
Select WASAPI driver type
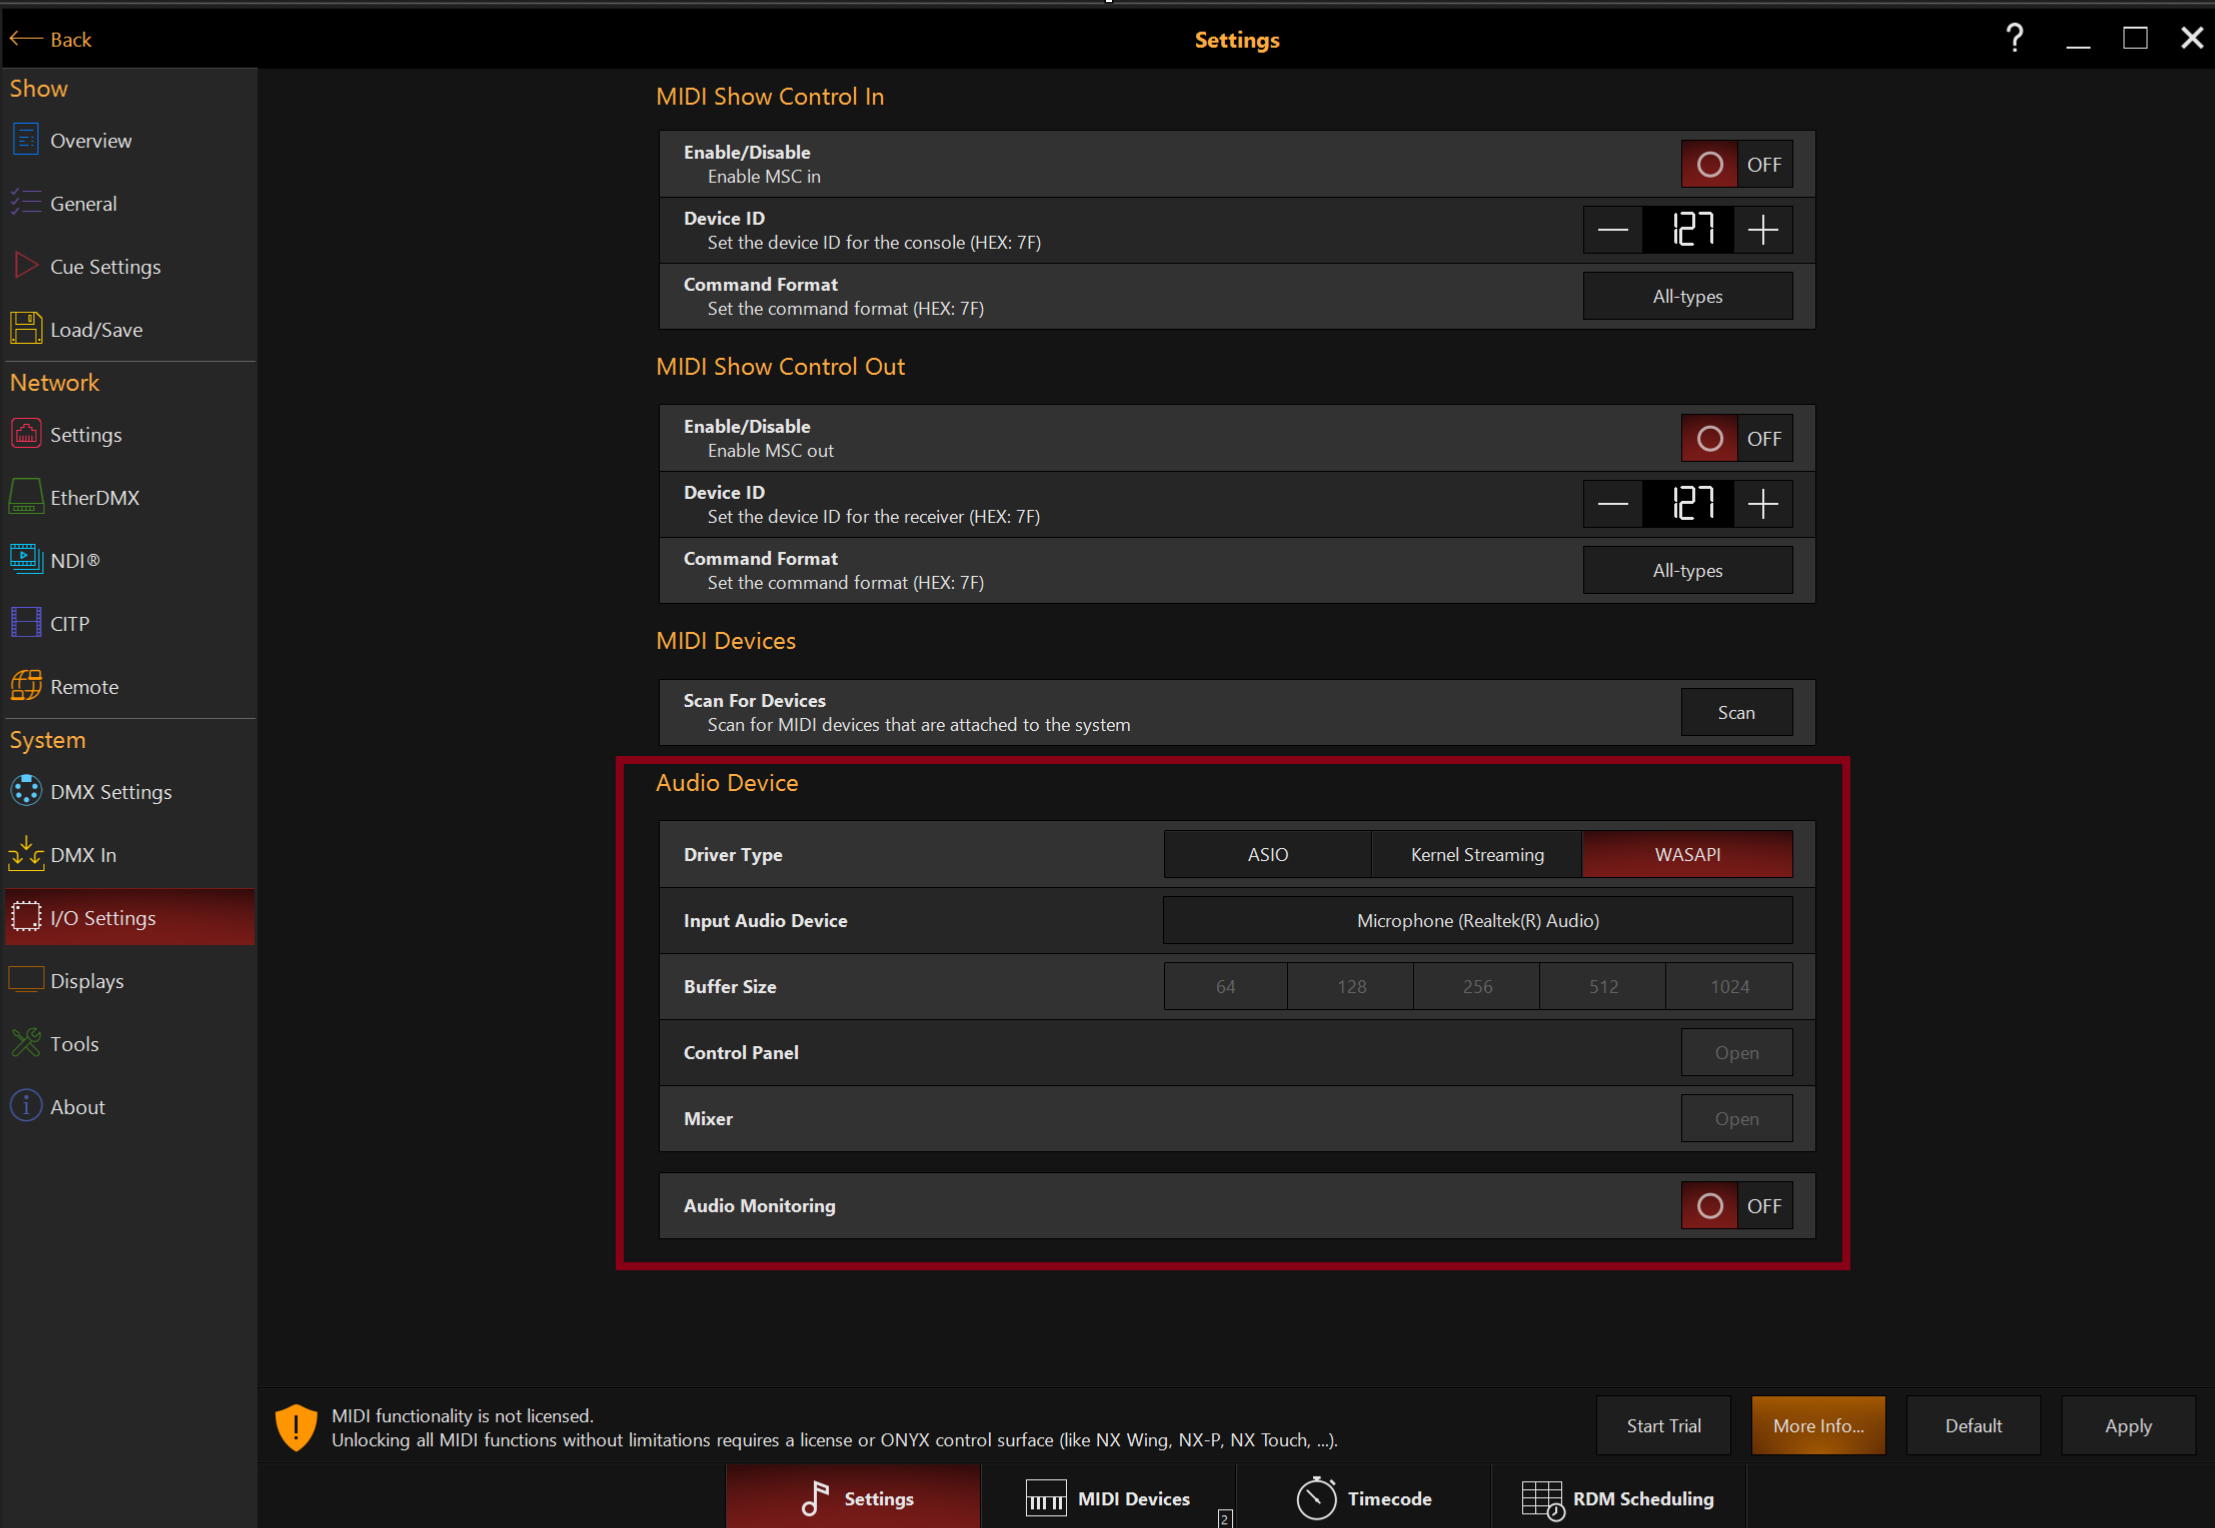click(x=1687, y=854)
